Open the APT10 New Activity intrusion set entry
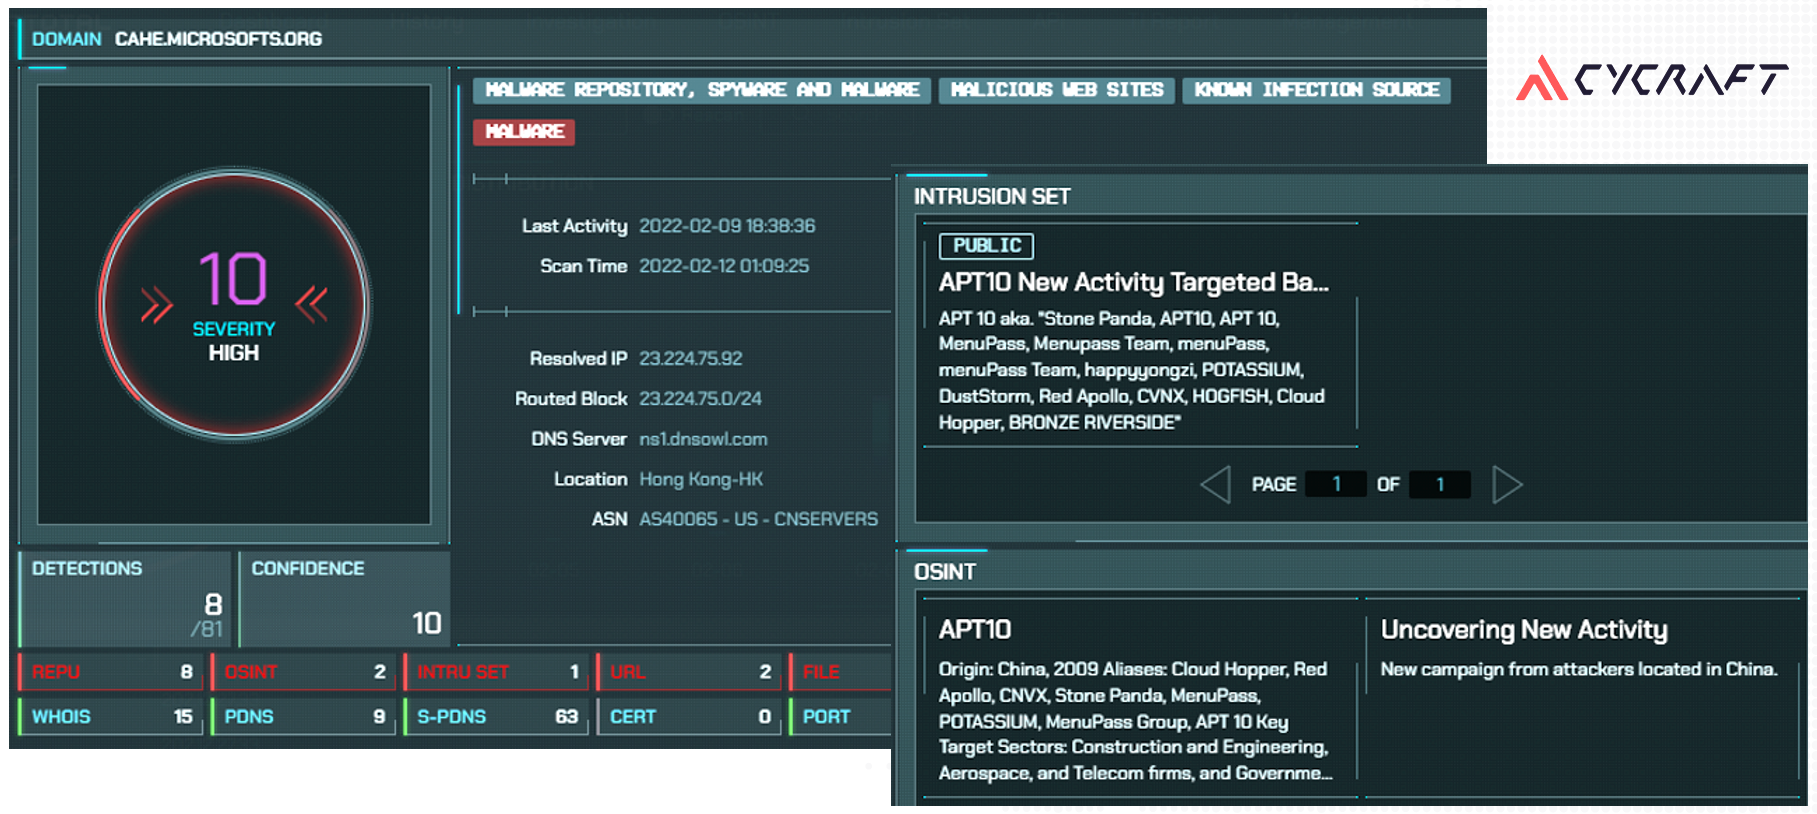The width and height of the screenshot is (1817, 814). click(x=1133, y=283)
